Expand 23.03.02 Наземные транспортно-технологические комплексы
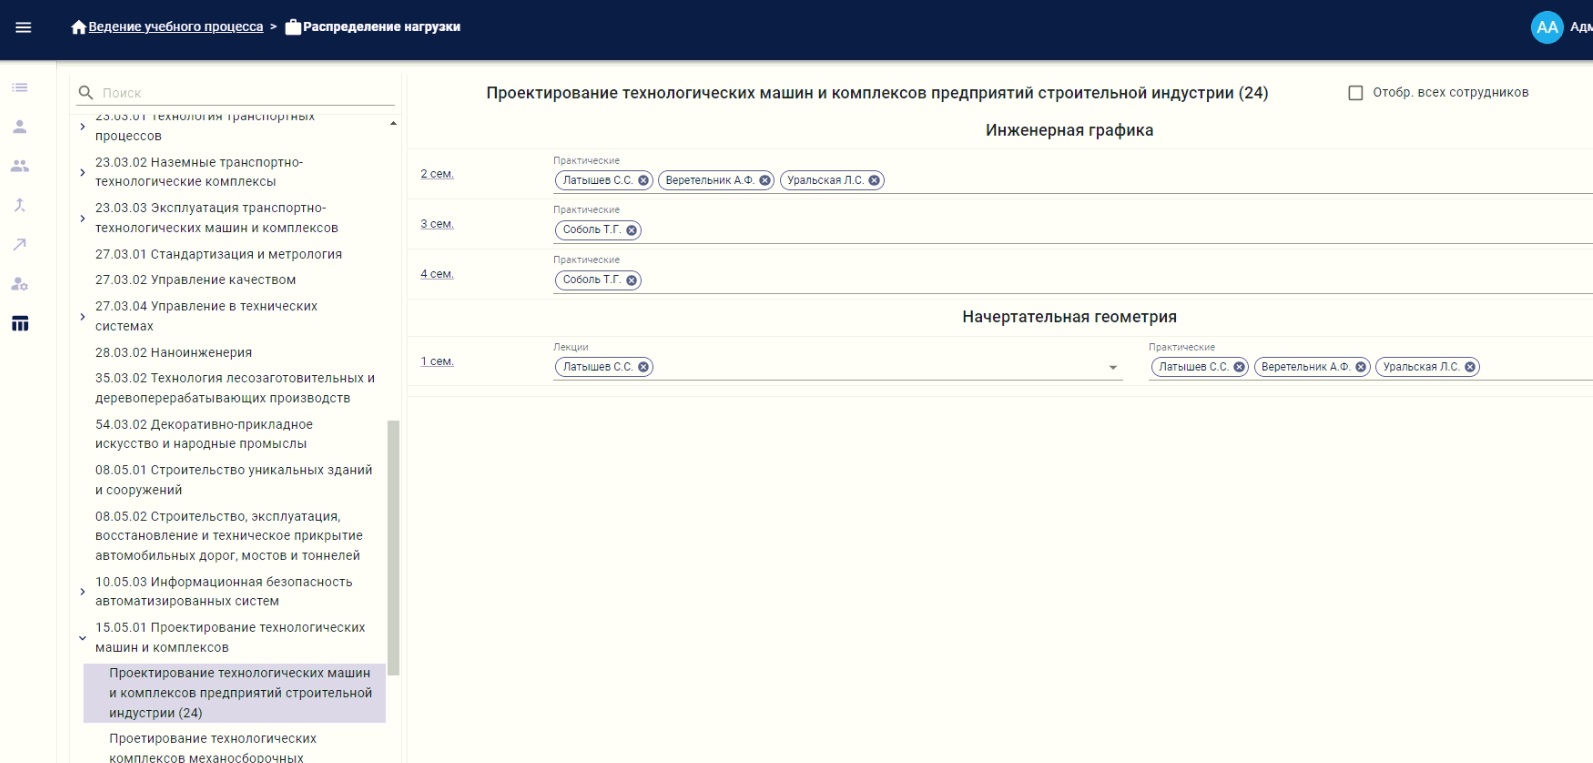 pyautogui.click(x=82, y=172)
